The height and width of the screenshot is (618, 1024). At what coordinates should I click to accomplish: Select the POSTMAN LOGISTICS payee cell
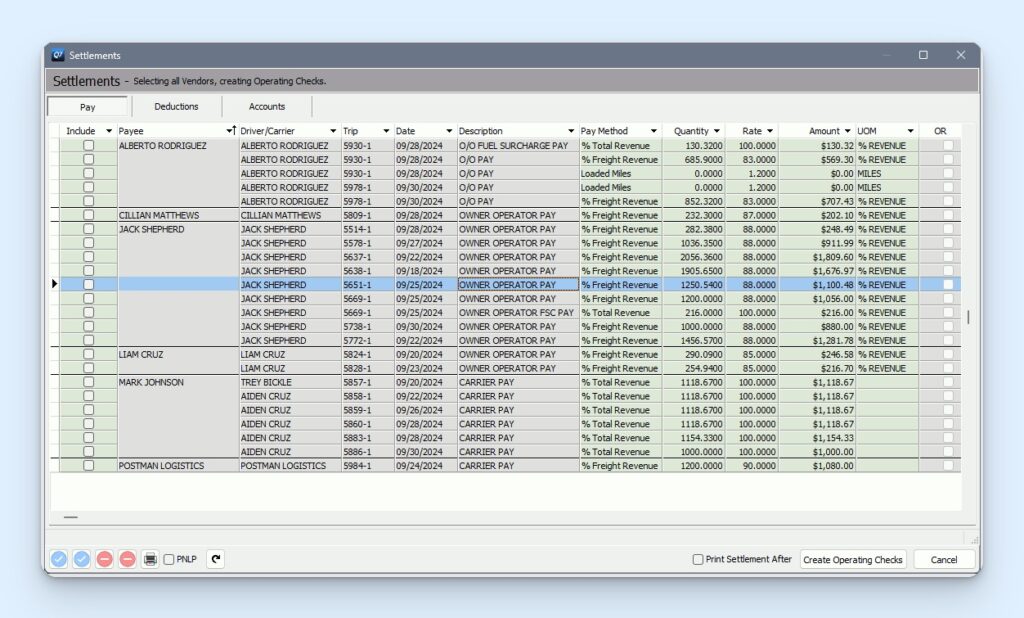178,465
